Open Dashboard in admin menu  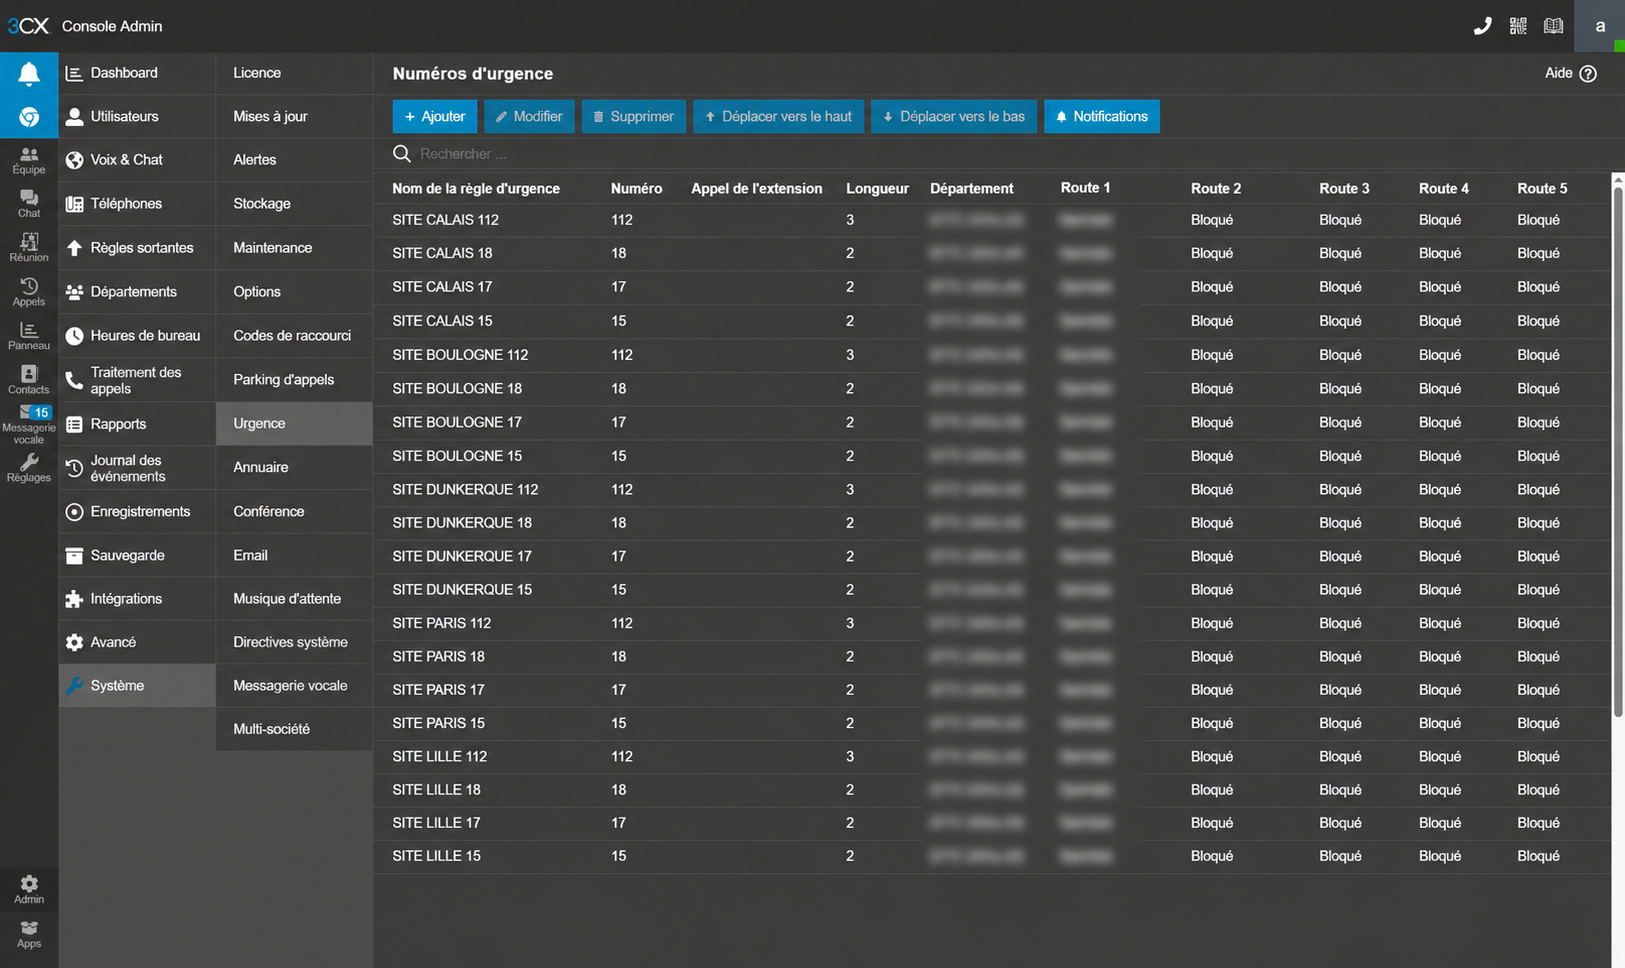pos(137,73)
